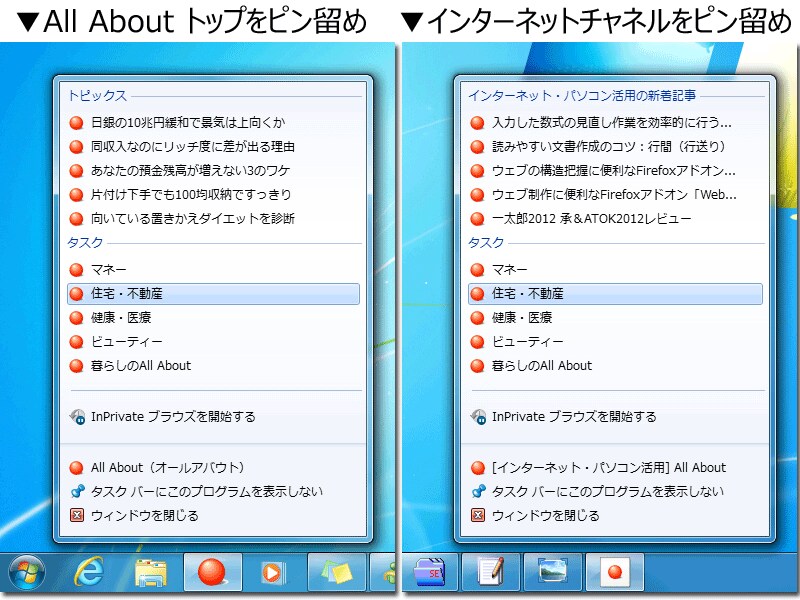Open 入力した数式の見直し作業 article

615,122
